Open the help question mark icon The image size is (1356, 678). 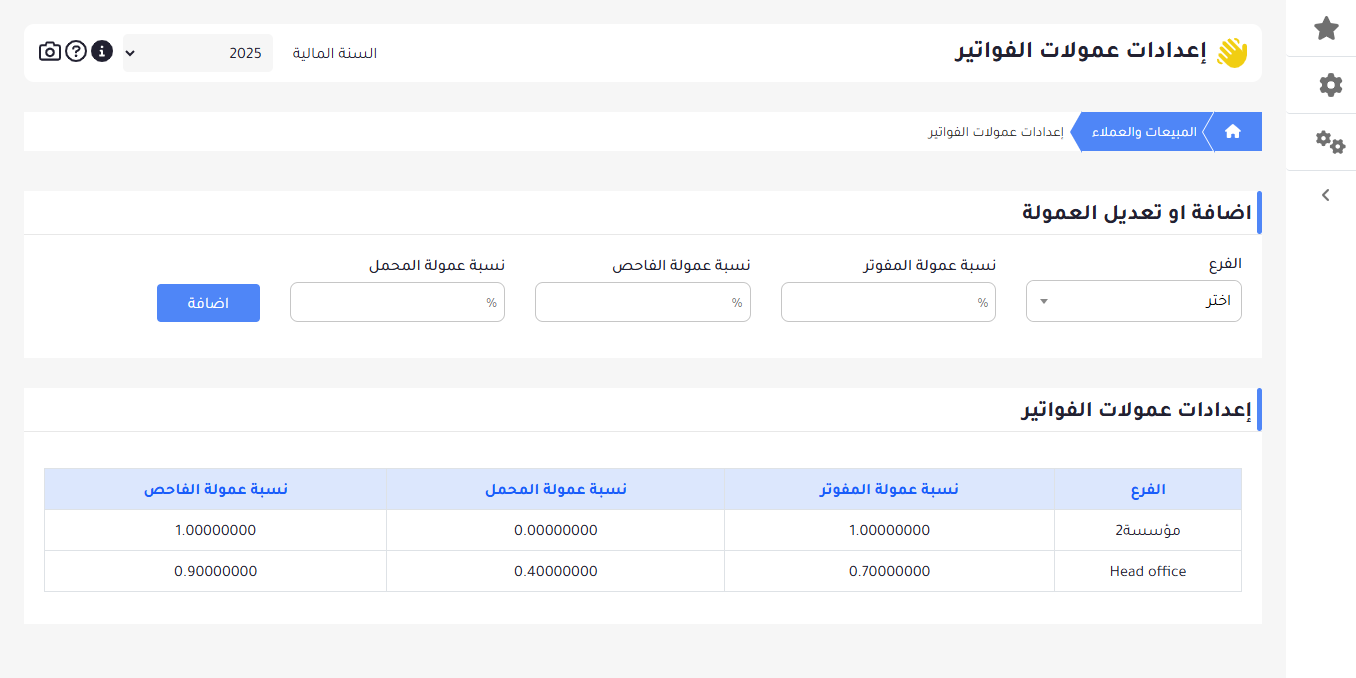tap(76, 51)
